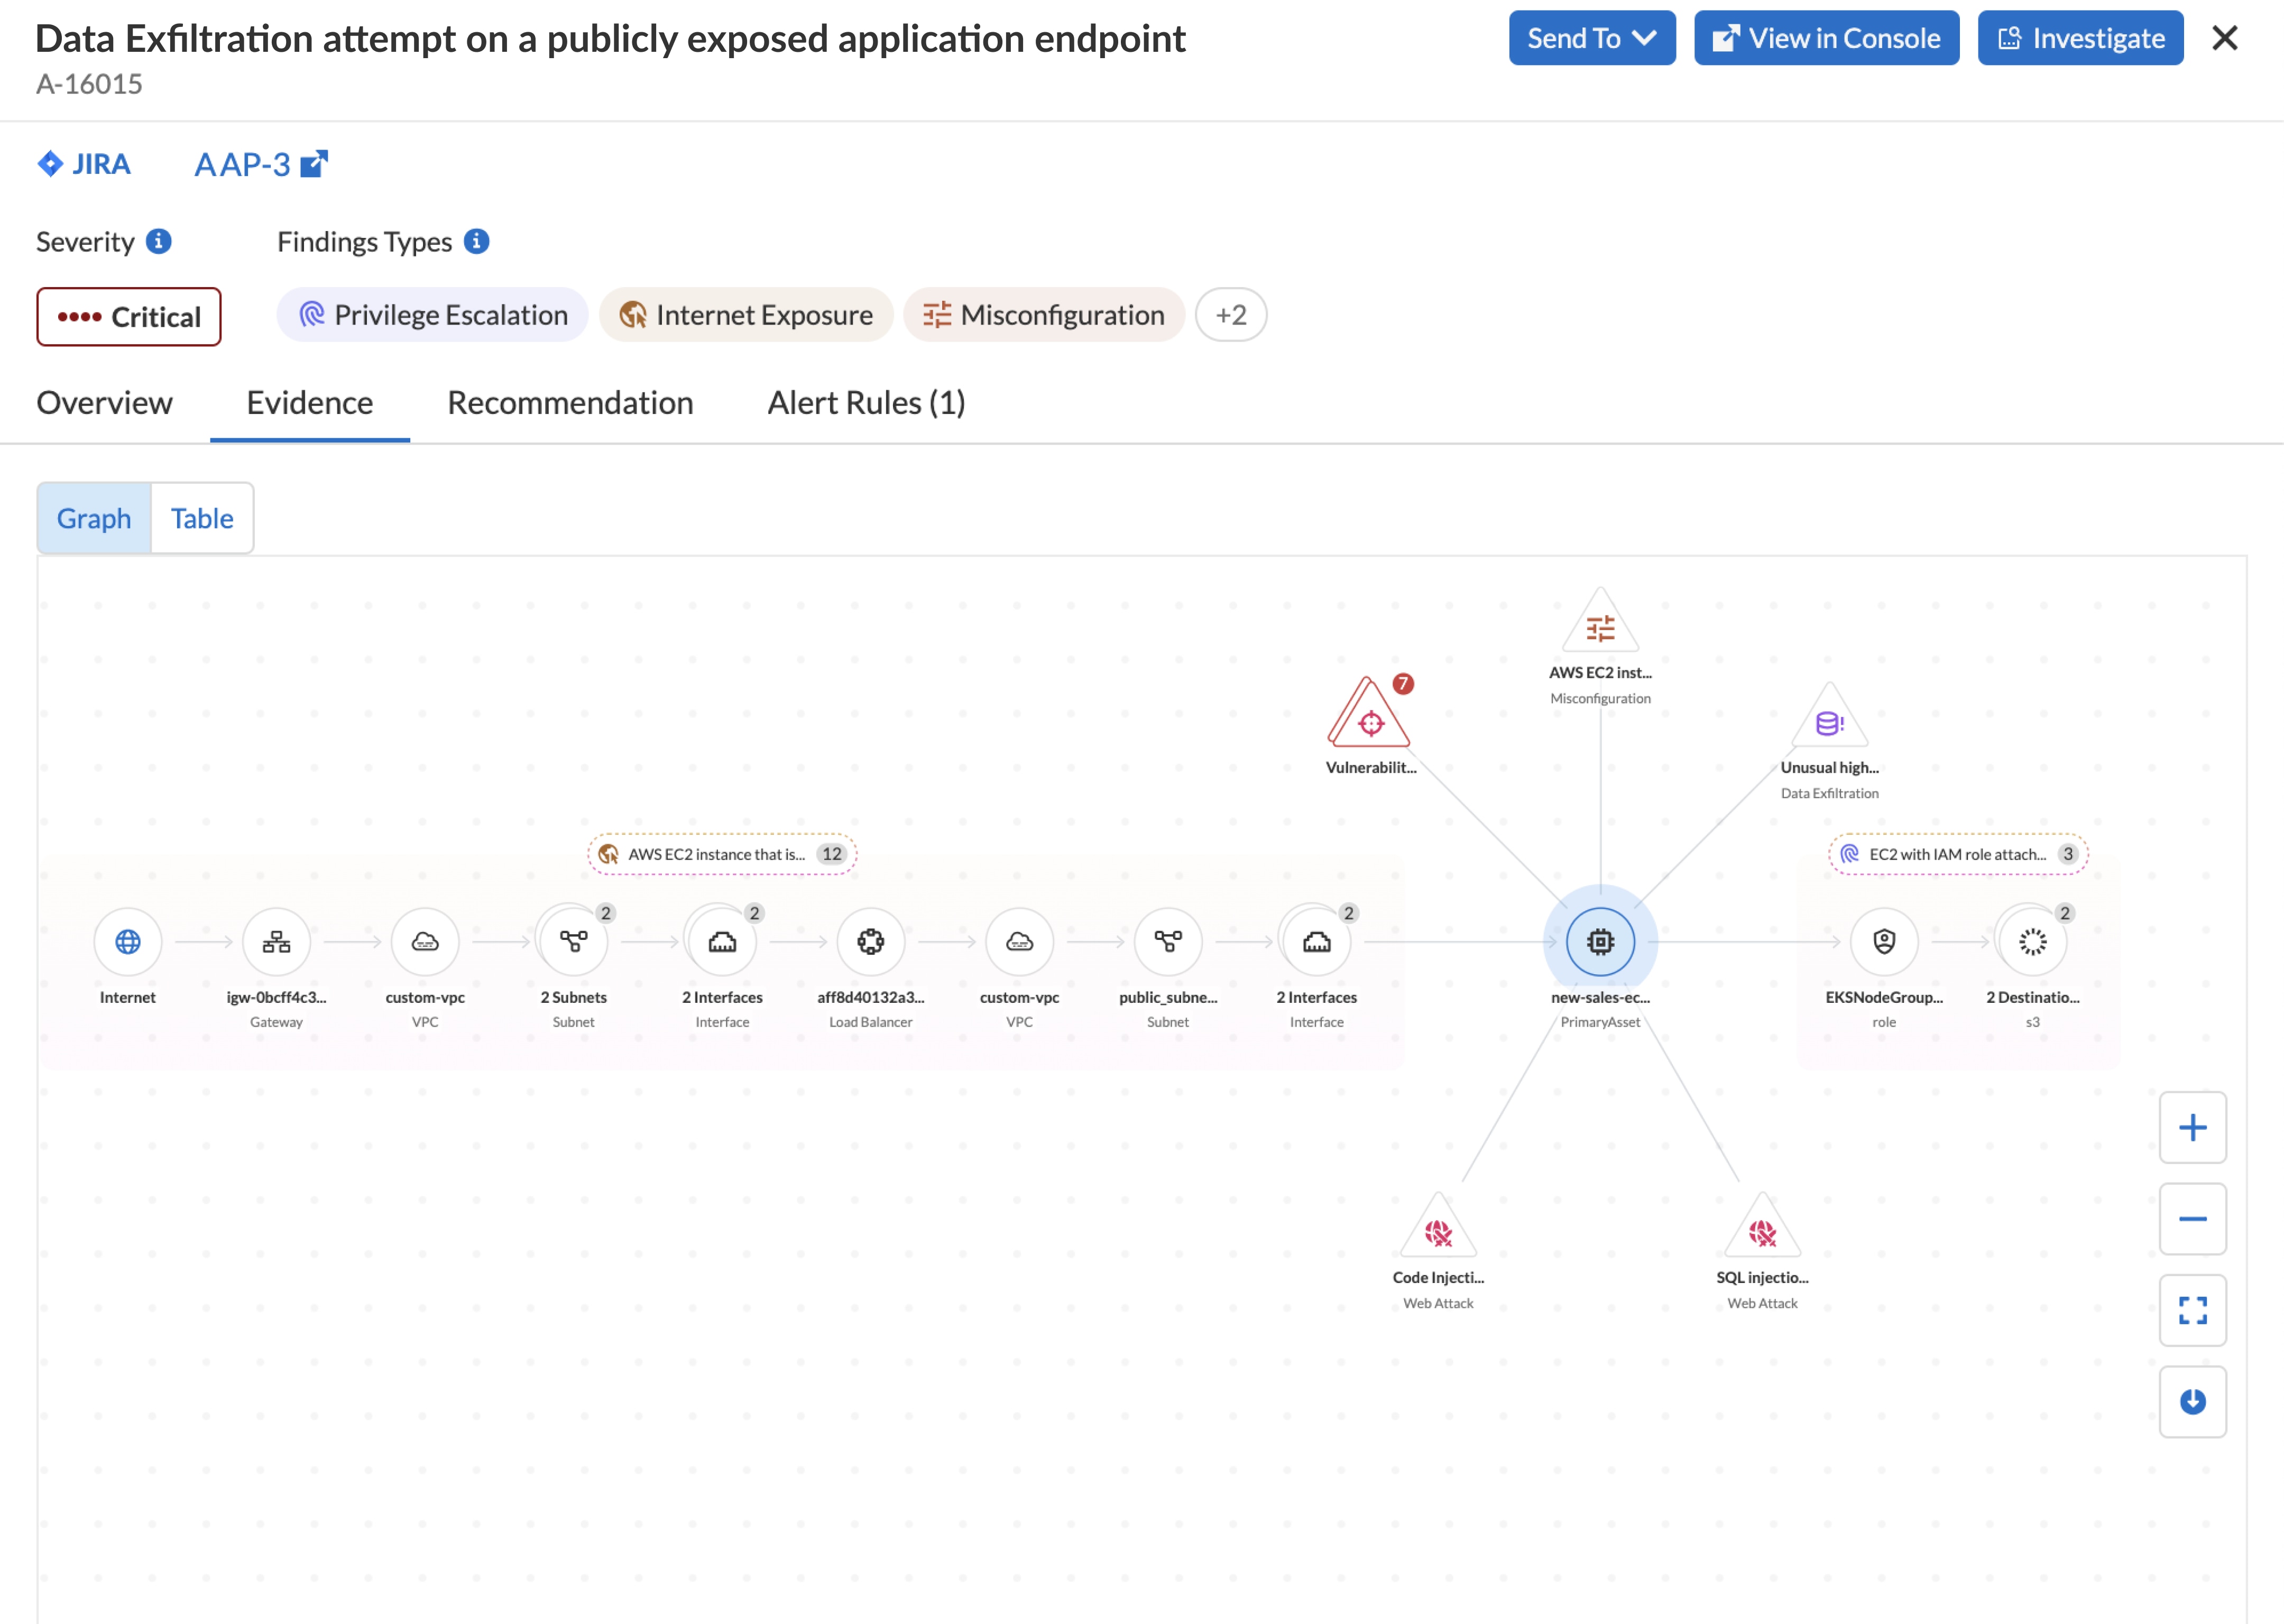The width and height of the screenshot is (2284, 1624).
Task: Switch to Table view
Action: pos(202,518)
